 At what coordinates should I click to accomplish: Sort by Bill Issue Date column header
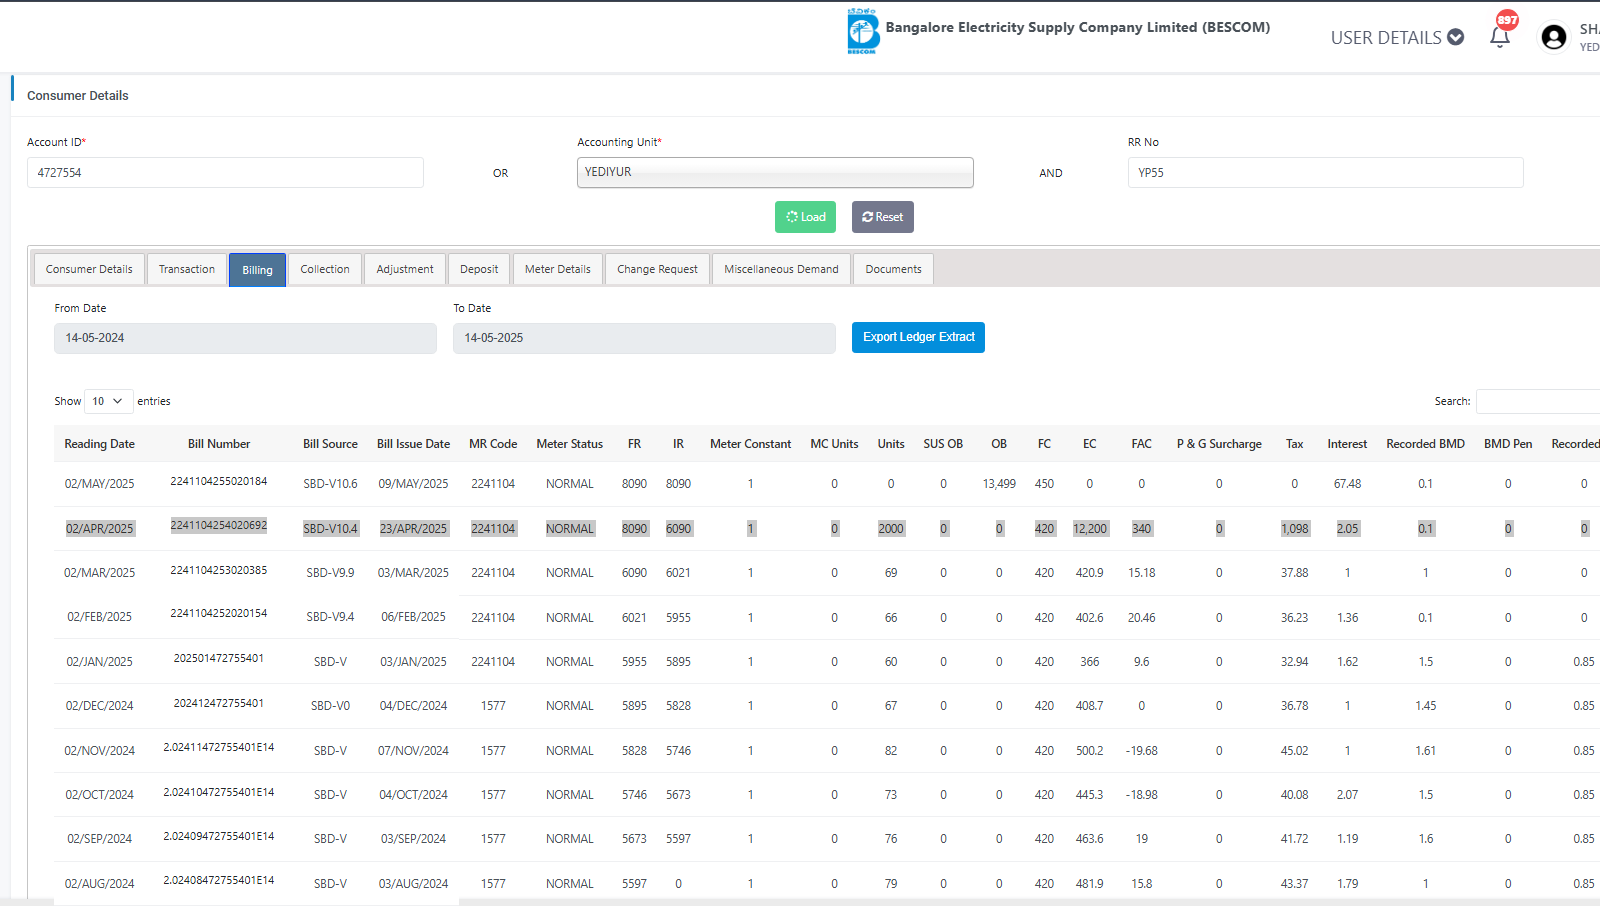tap(413, 444)
